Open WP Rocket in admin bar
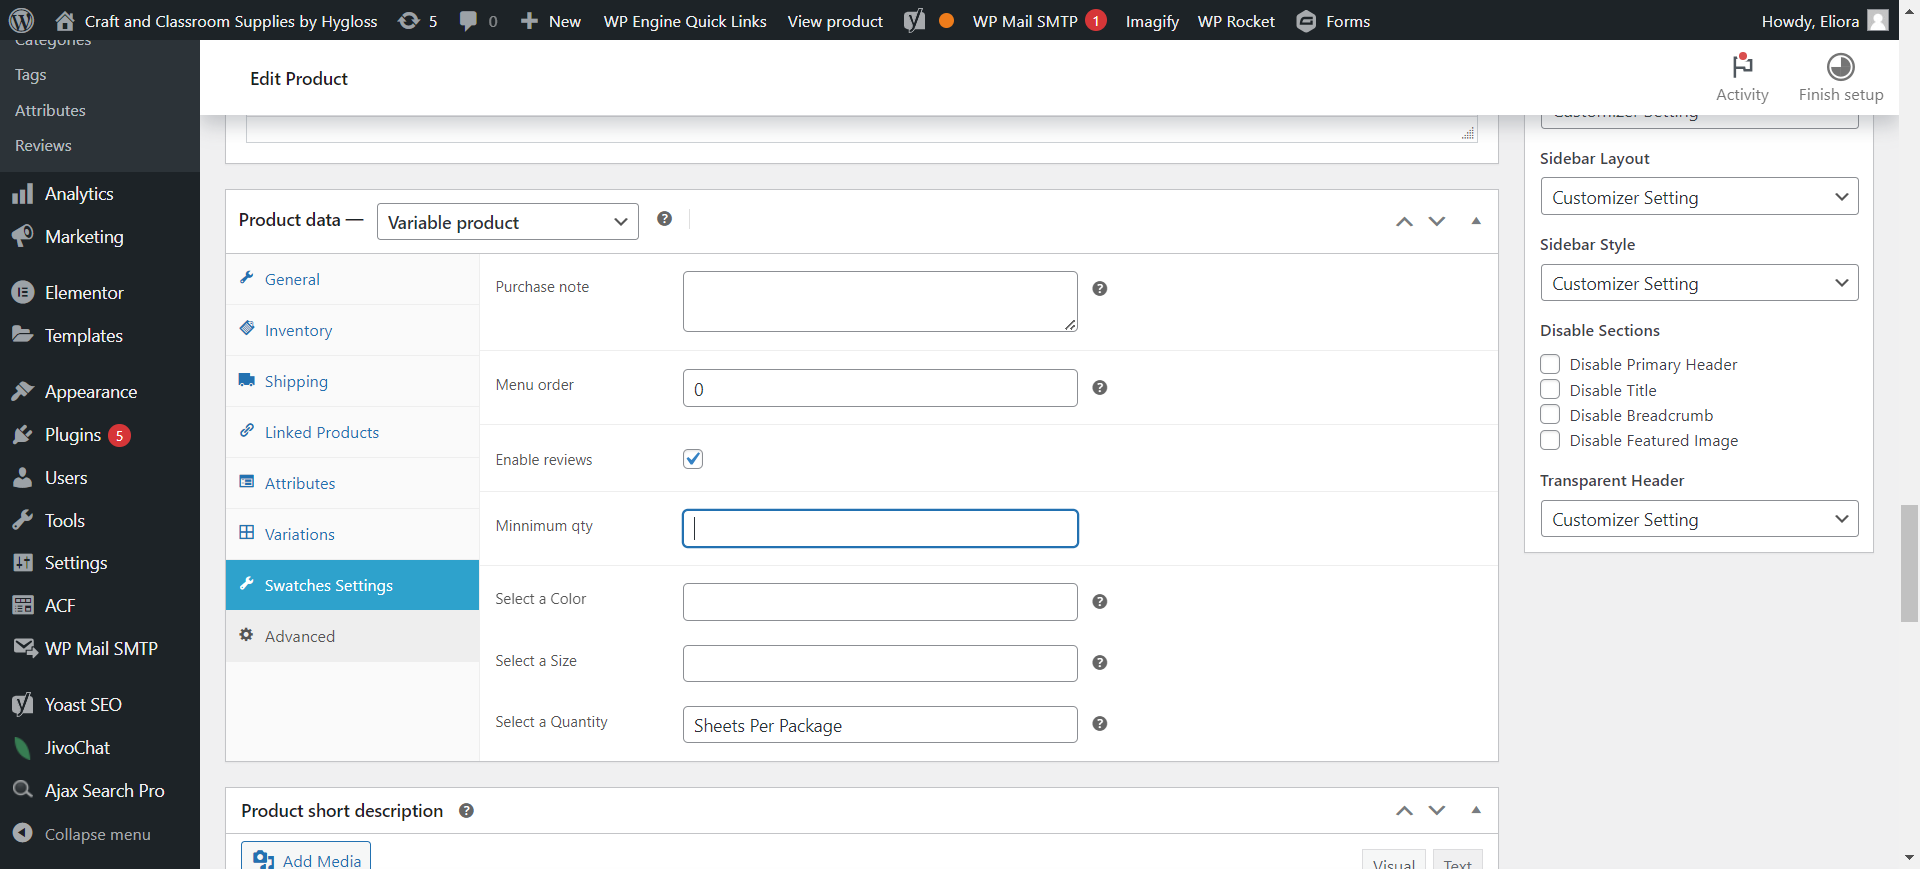Image resolution: width=1920 pixels, height=869 pixels. click(1236, 21)
